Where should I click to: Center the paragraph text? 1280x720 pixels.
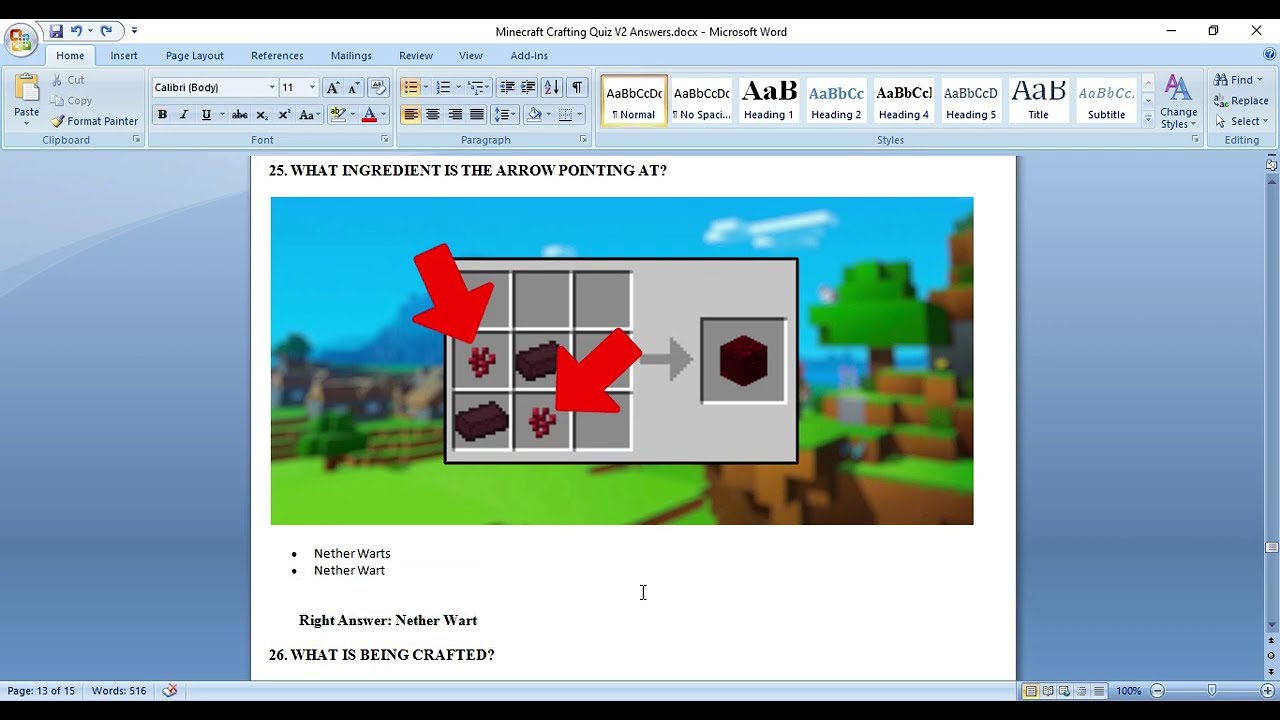coord(432,115)
